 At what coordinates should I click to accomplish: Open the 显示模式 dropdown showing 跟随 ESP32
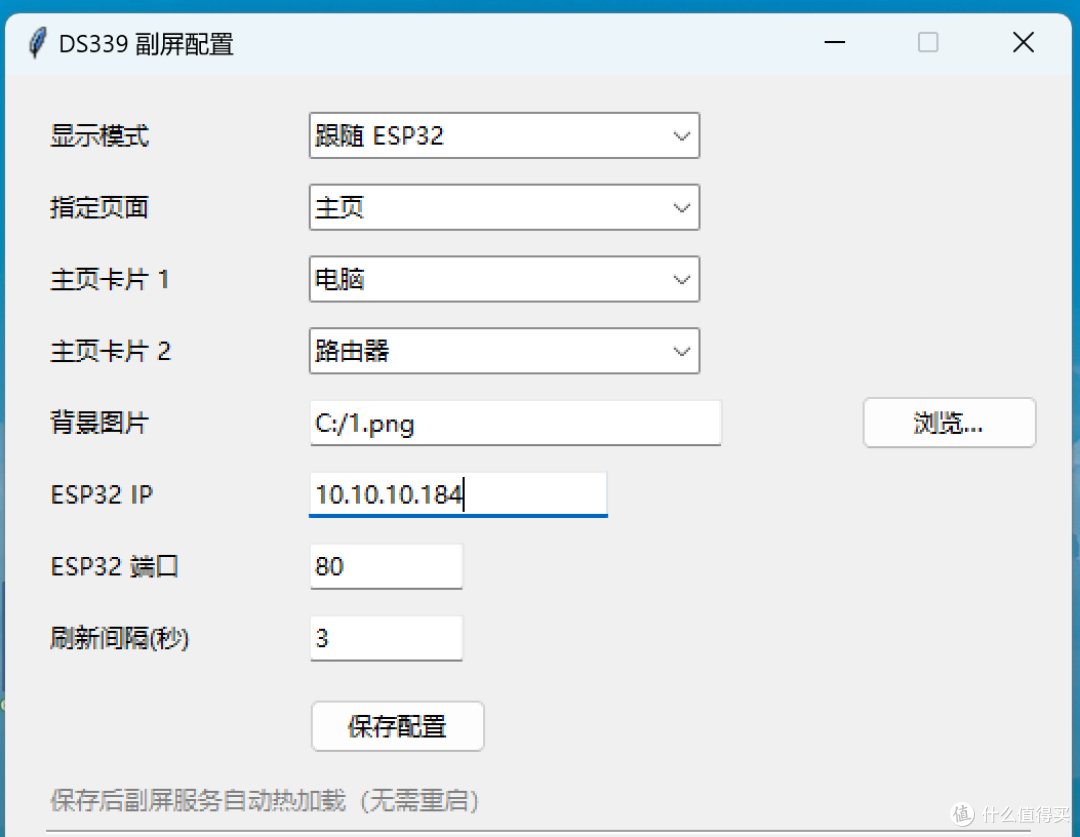tap(504, 136)
